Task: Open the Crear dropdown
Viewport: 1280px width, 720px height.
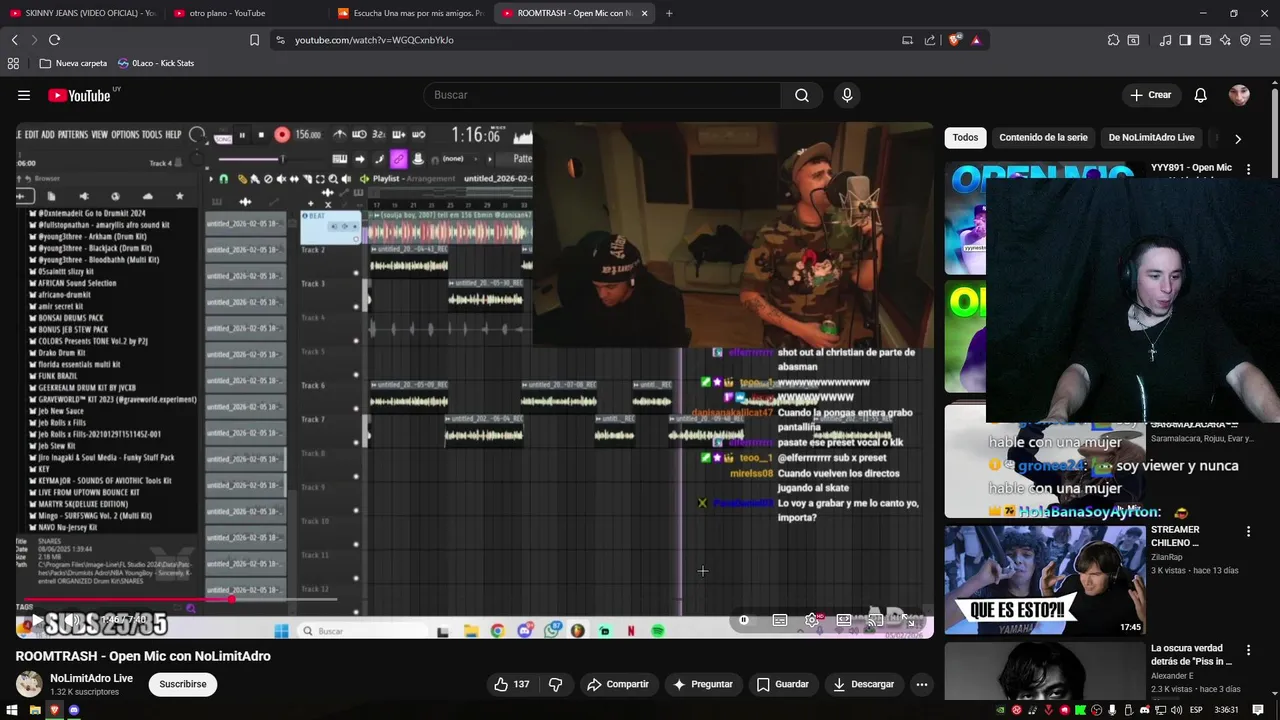Action: pos(1150,95)
